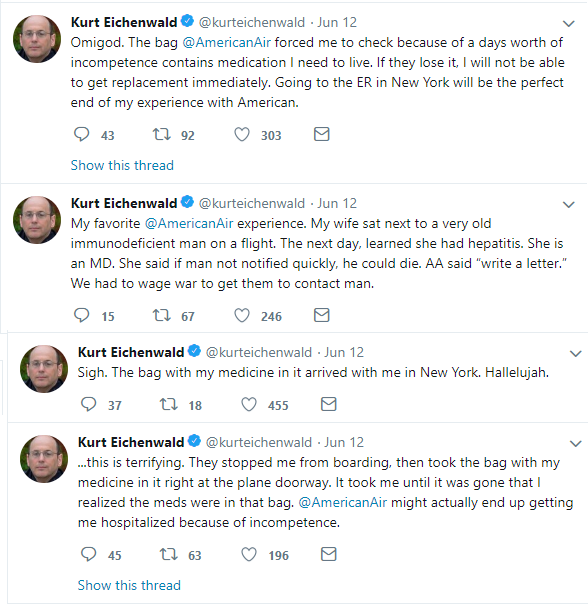
Task: Like the tweet with 303 likes
Action: 242,134
